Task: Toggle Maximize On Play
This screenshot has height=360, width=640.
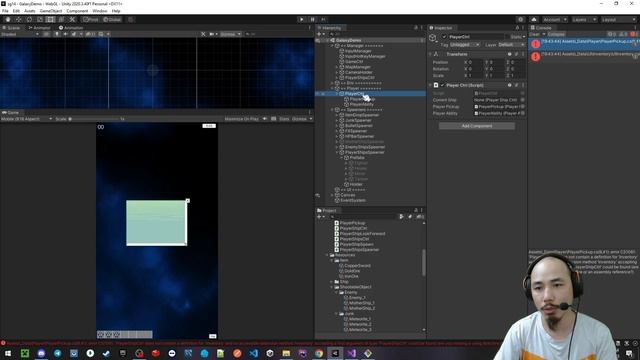Action: pyautogui.click(x=241, y=119)
